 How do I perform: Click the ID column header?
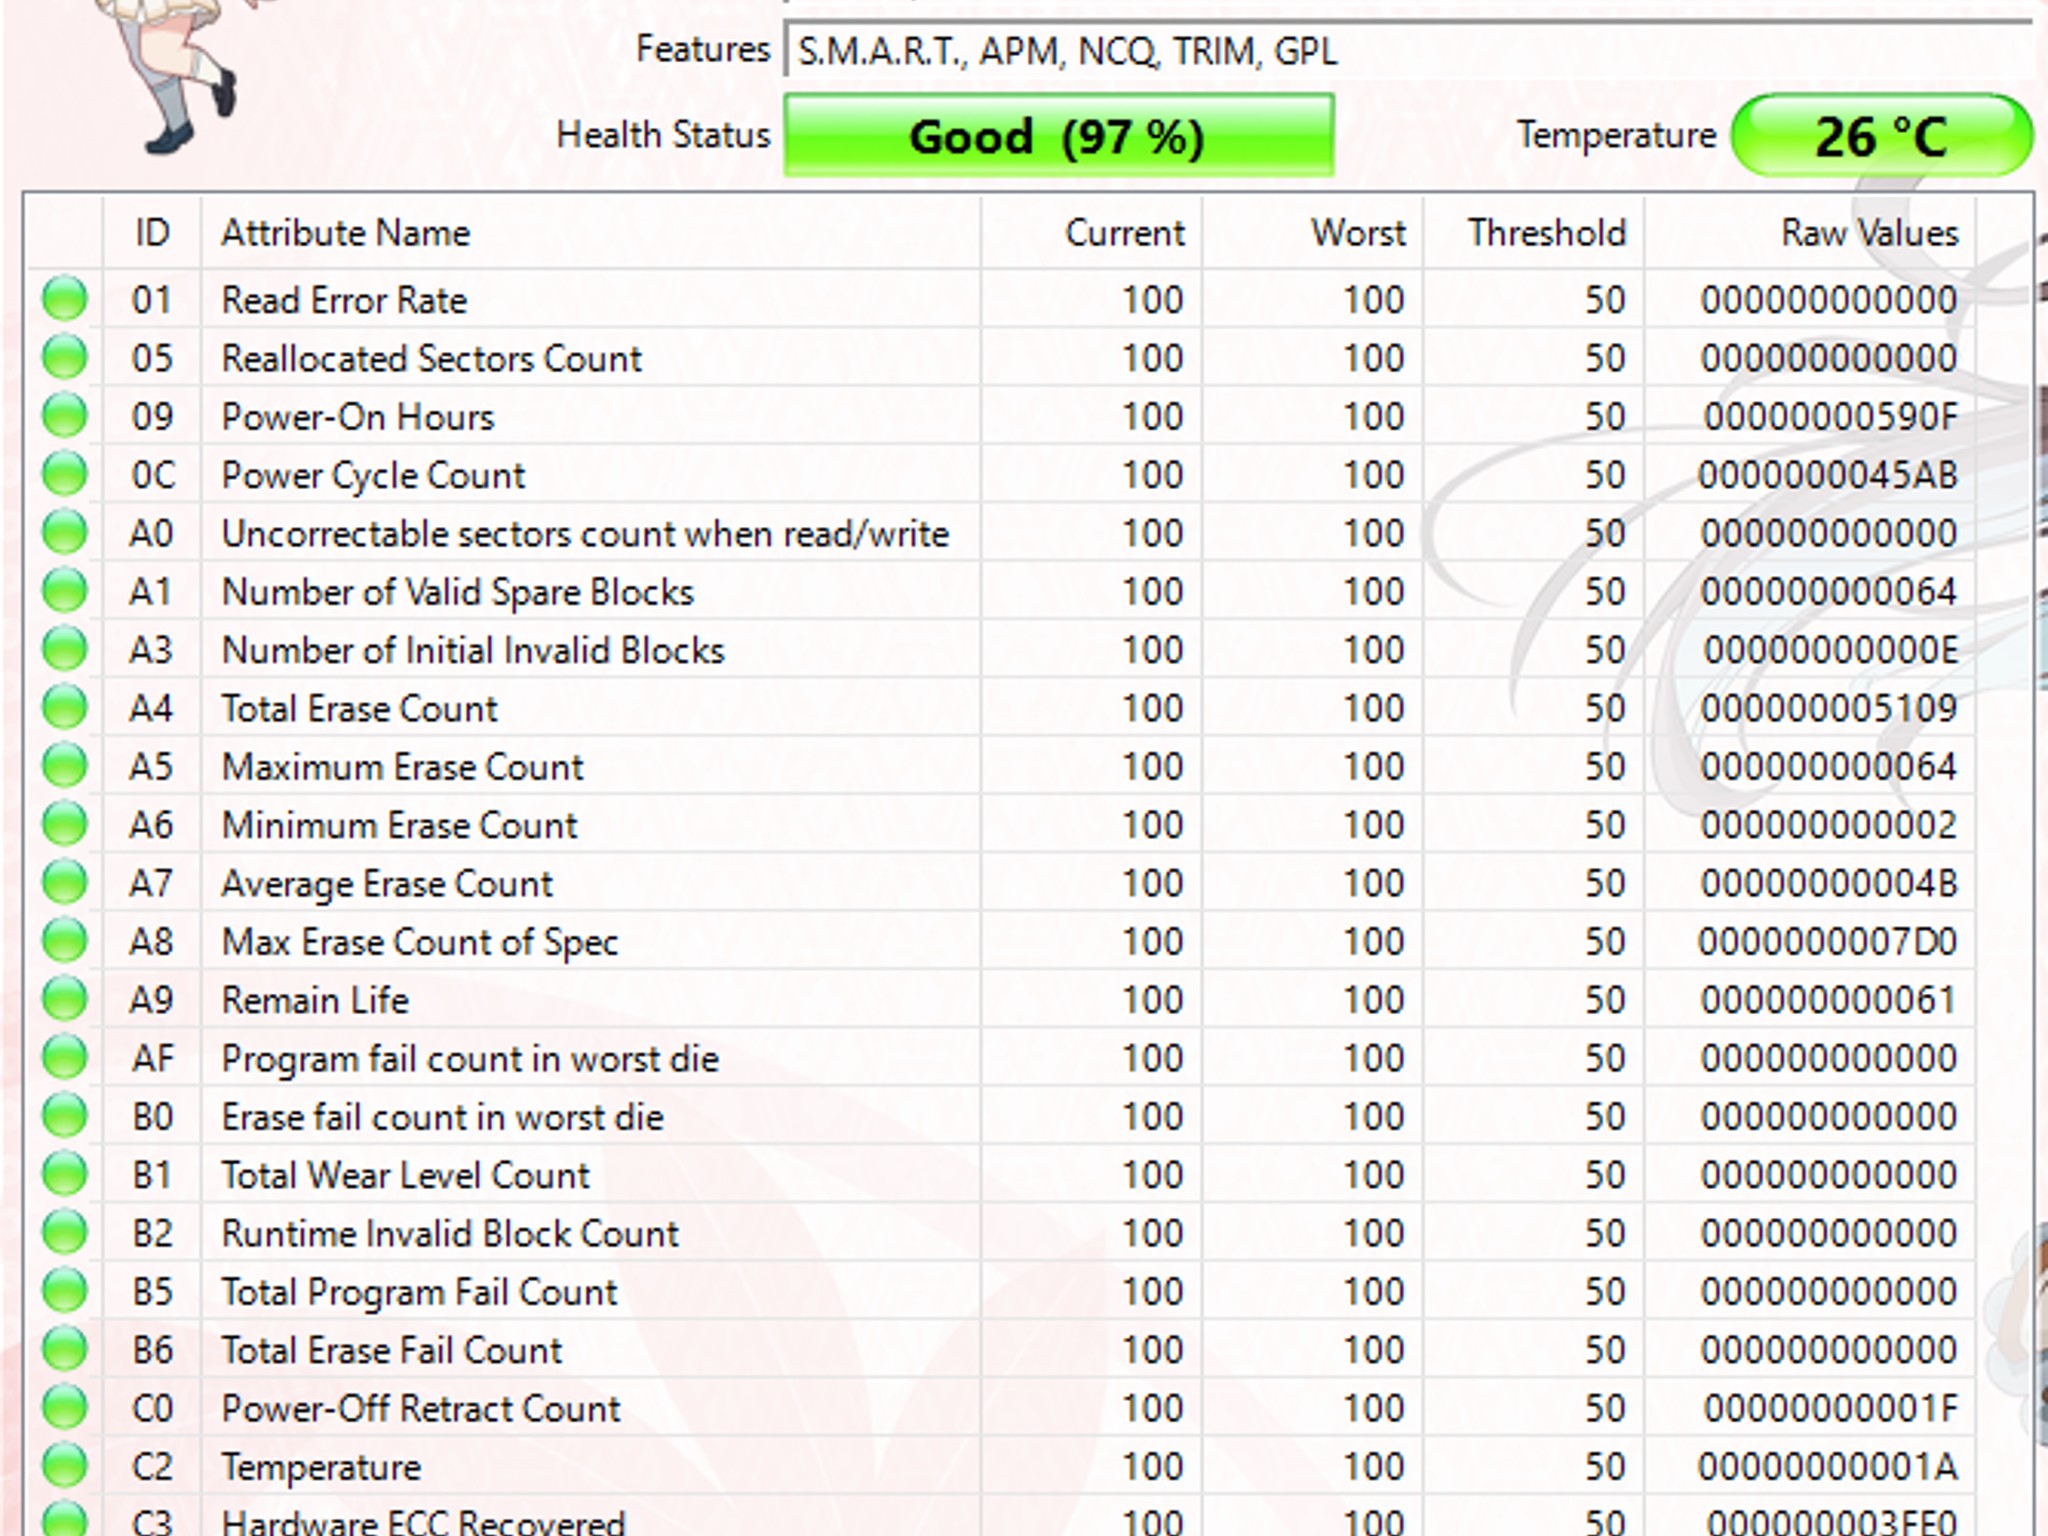[x=152, y=233]
